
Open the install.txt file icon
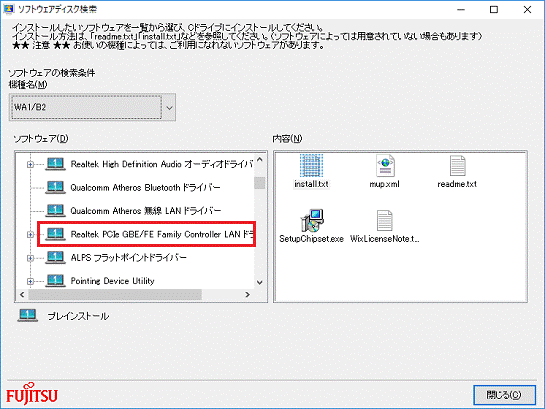[311, 166]
